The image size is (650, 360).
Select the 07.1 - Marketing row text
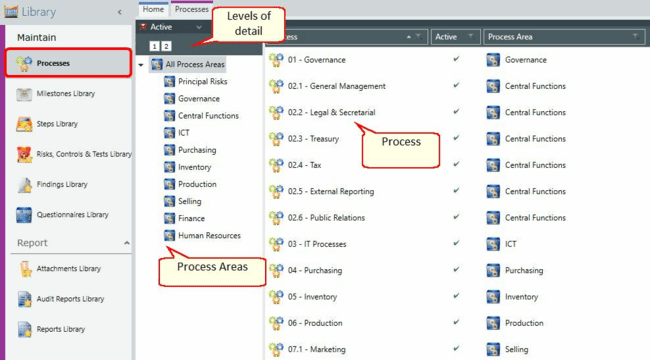point(317,350)
